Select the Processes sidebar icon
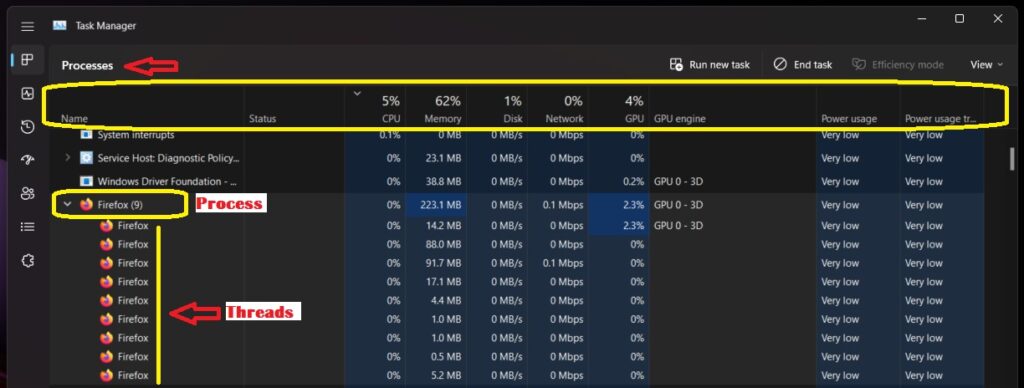The height and width of the screenshot is (388, 1024). pos(27,60)
